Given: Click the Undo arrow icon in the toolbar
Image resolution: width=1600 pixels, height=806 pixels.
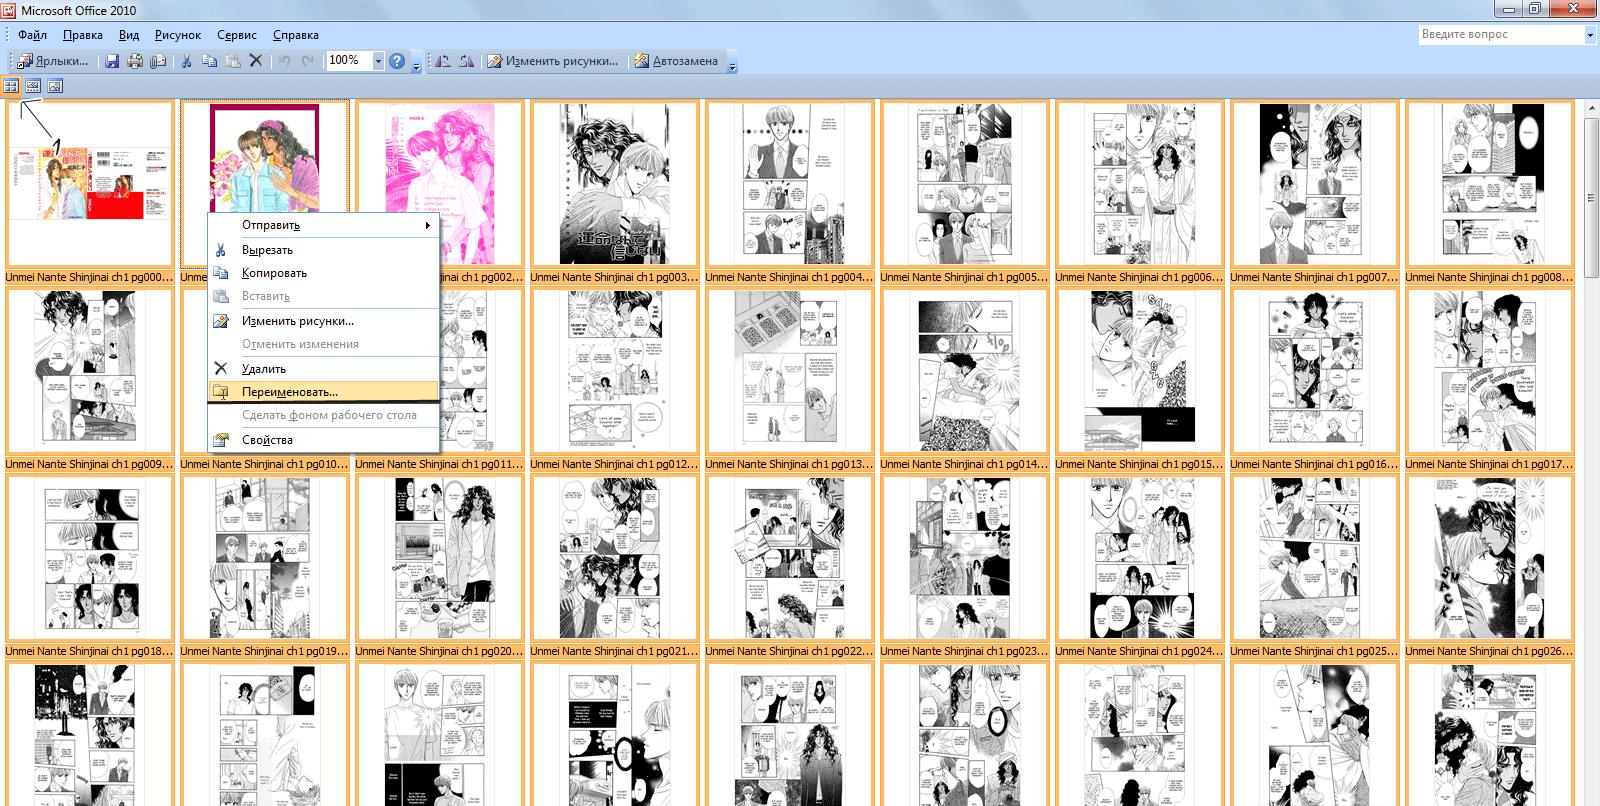Looking at the screenshot, I should pyautogui.click(x=284, y=61).
